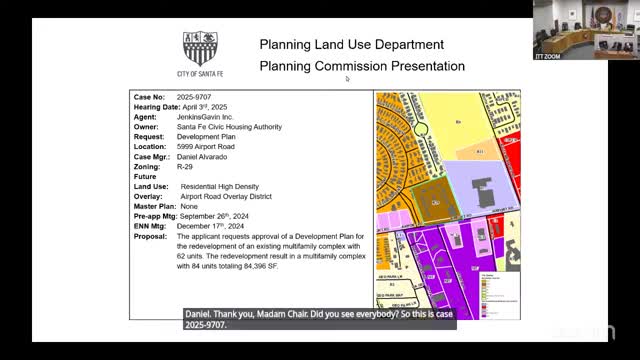This screenshot has height=360, width=640.
Task: Click the closed caption subtitle bar
Action: [320, 319]
